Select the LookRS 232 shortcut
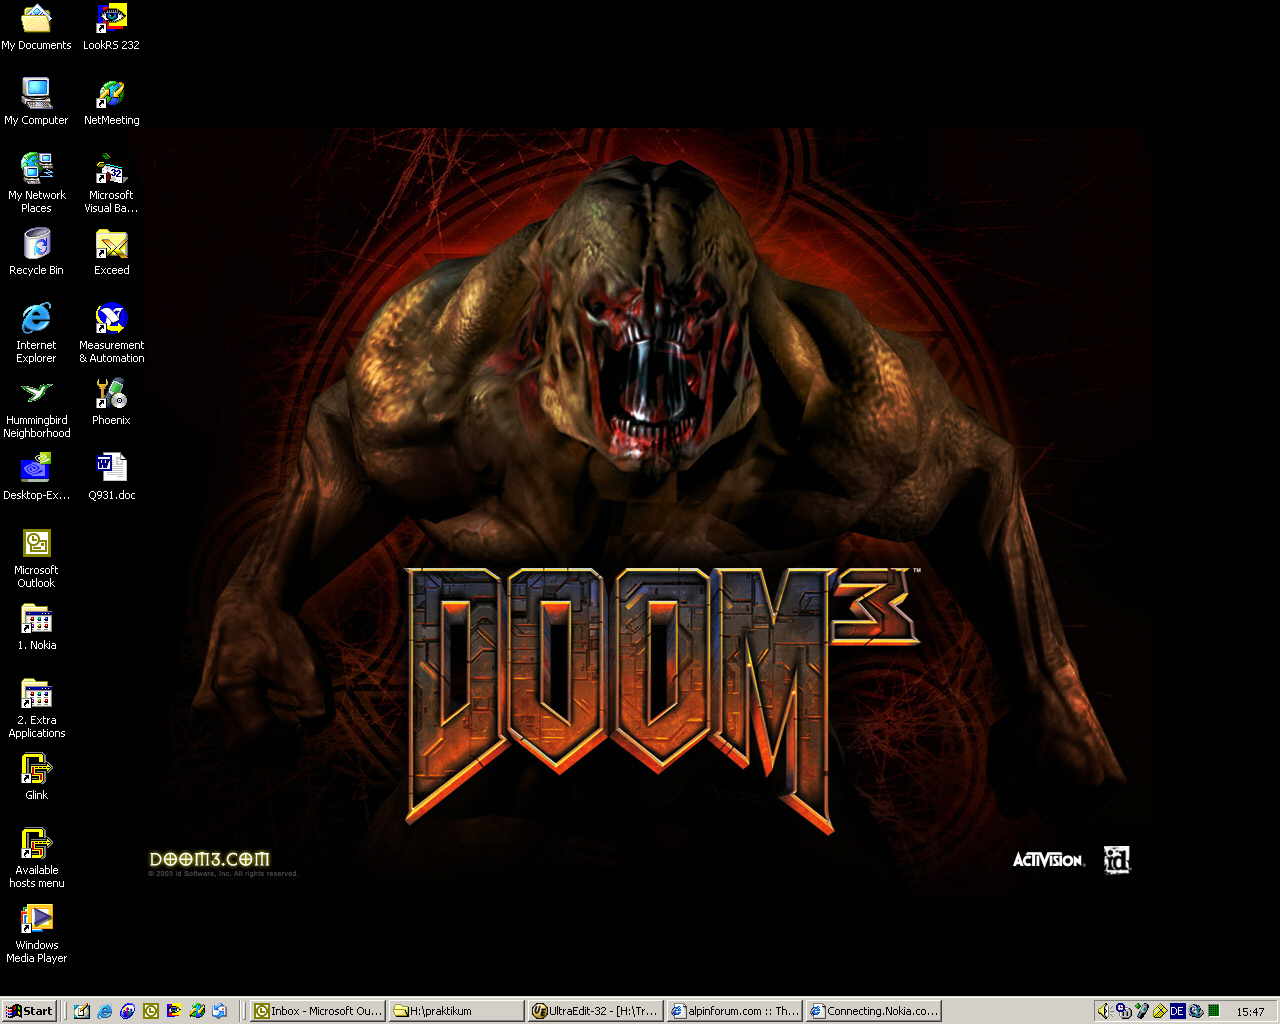The image size is (1280, 1024). (x=111, y=19)
